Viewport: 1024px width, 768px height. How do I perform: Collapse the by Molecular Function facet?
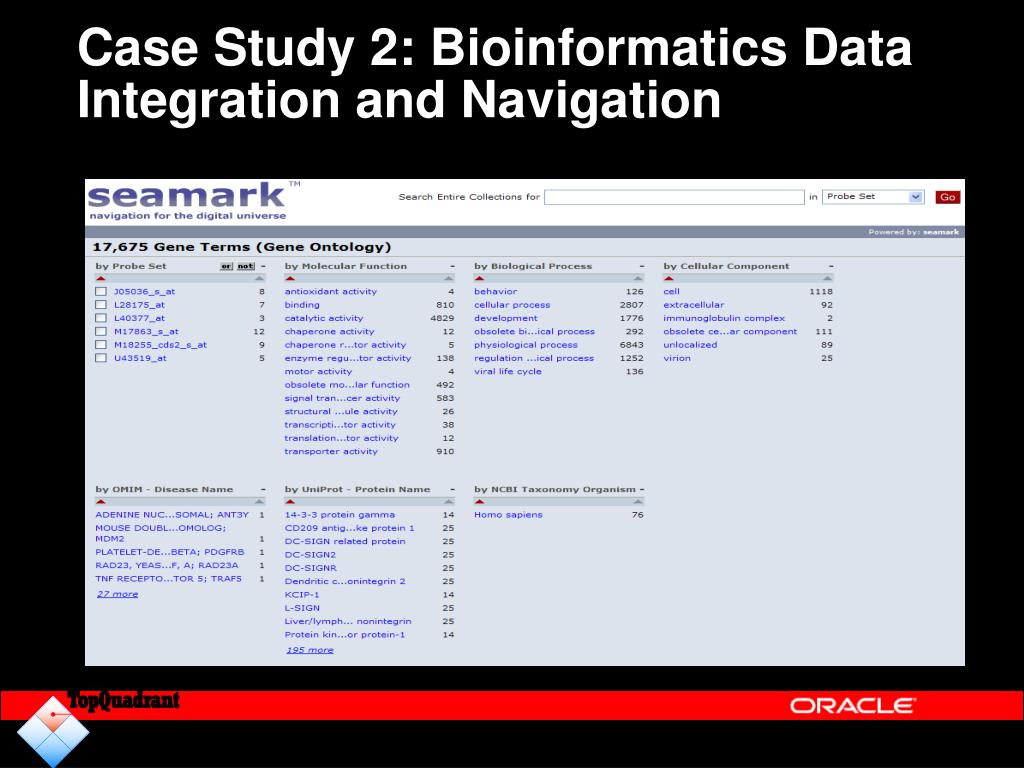click(x=452, y=266)
